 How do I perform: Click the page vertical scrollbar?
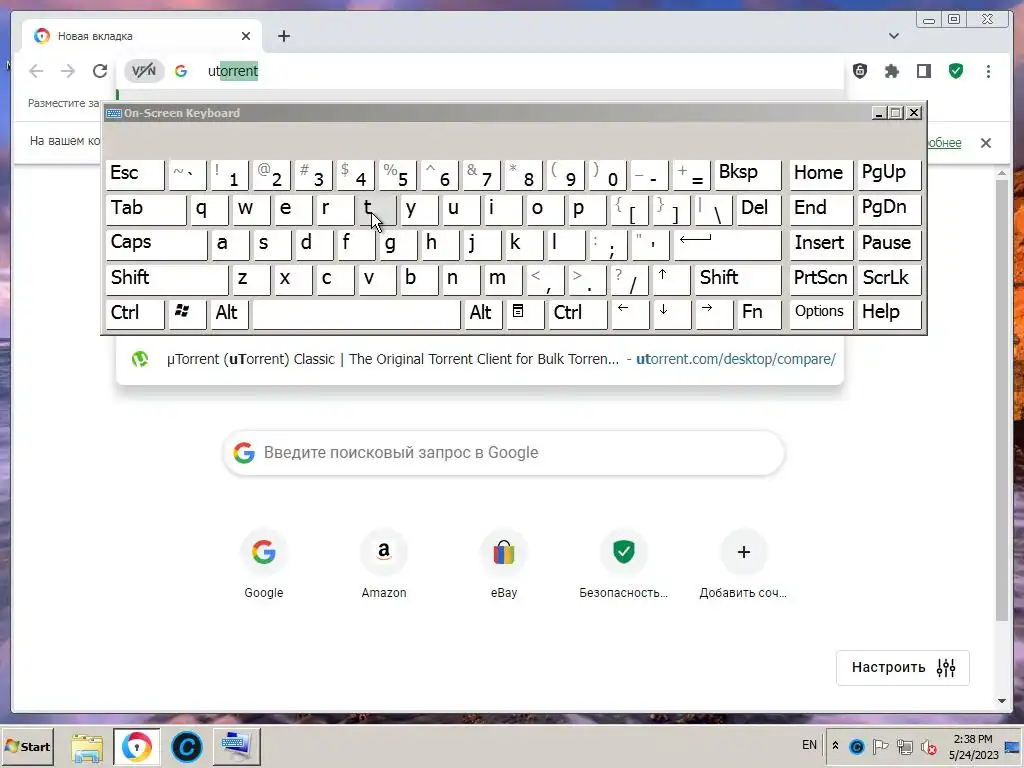coord(1001,400)
